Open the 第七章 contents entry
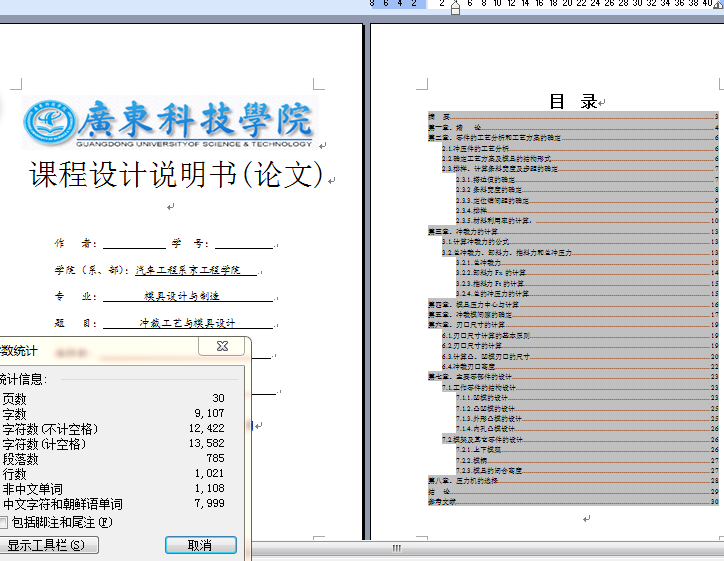 point(573,377)
